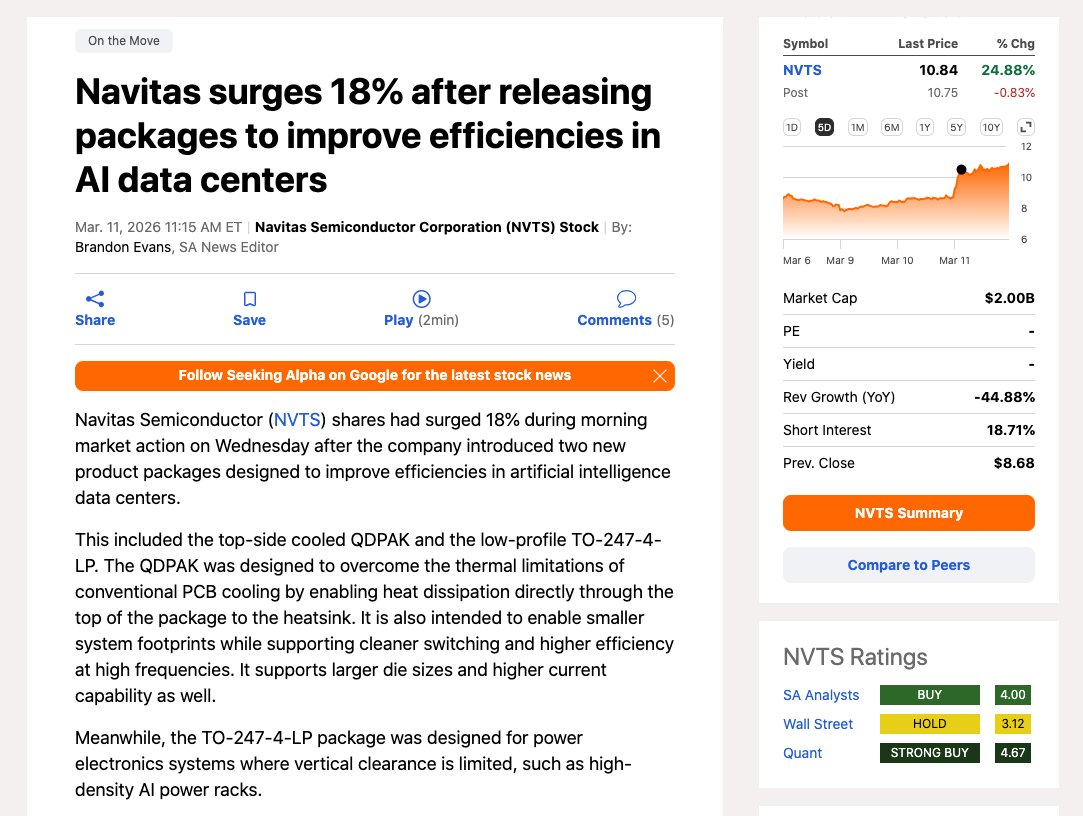Open the NVTS Summary button
Screen dimensions: 1083x816
click(x=908, y=513)
